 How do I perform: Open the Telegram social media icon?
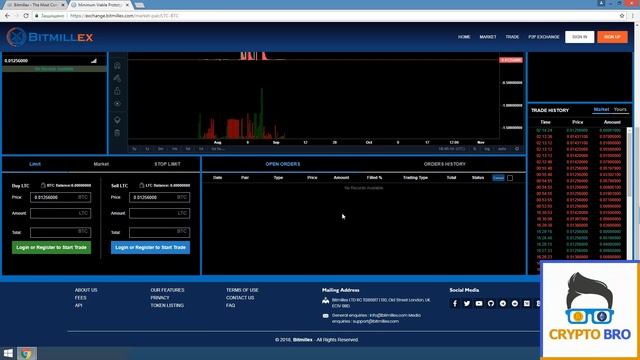click(x=503, y=304)
